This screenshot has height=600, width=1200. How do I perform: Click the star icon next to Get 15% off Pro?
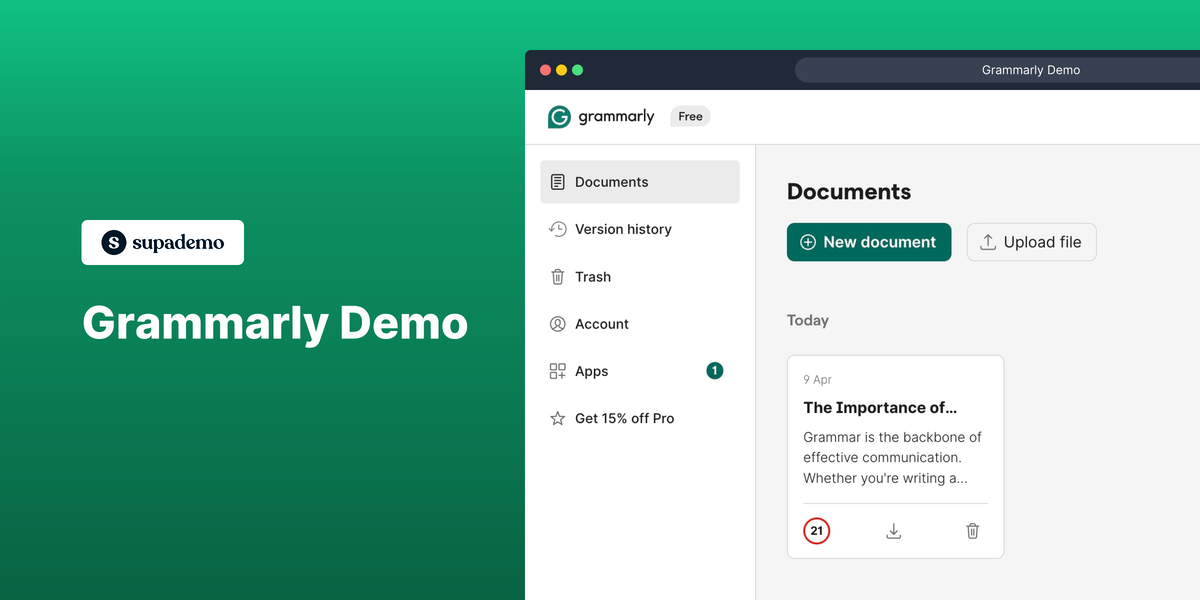[x=557, y=418]
